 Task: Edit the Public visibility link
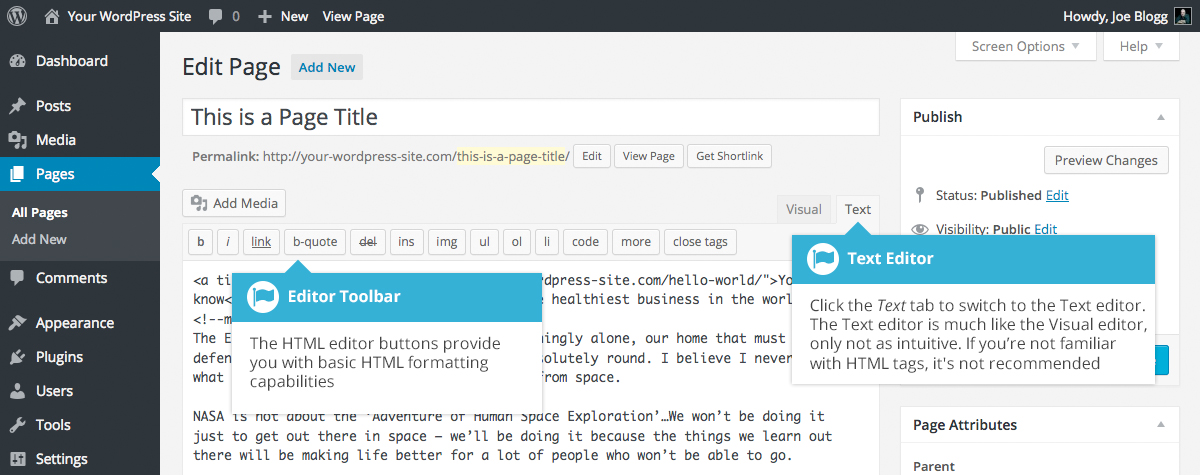(1046, 229)
